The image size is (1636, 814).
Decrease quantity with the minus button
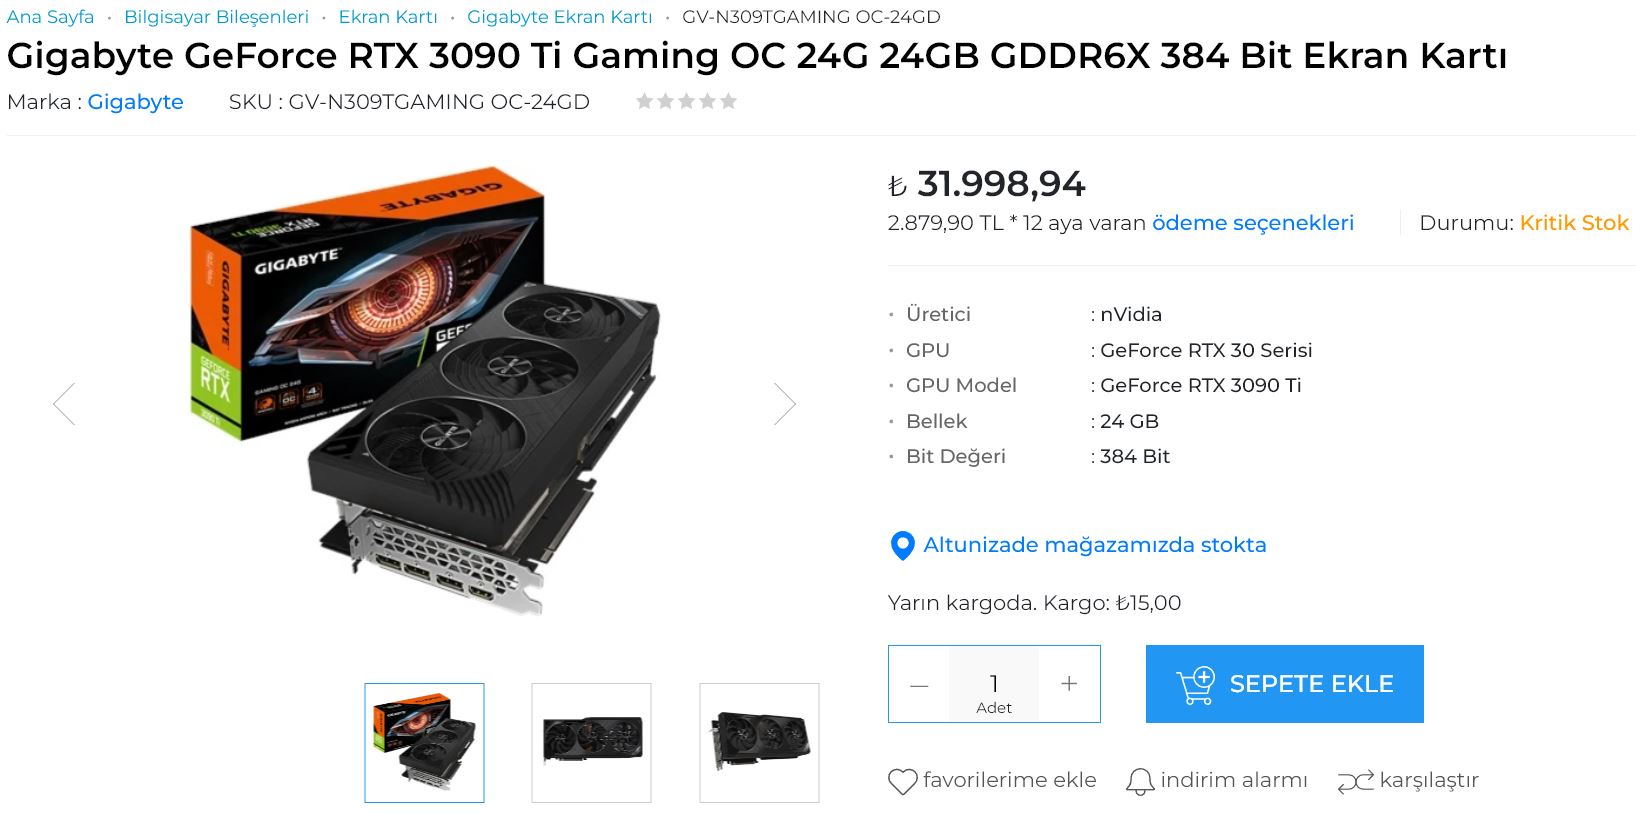click(919, 684)
